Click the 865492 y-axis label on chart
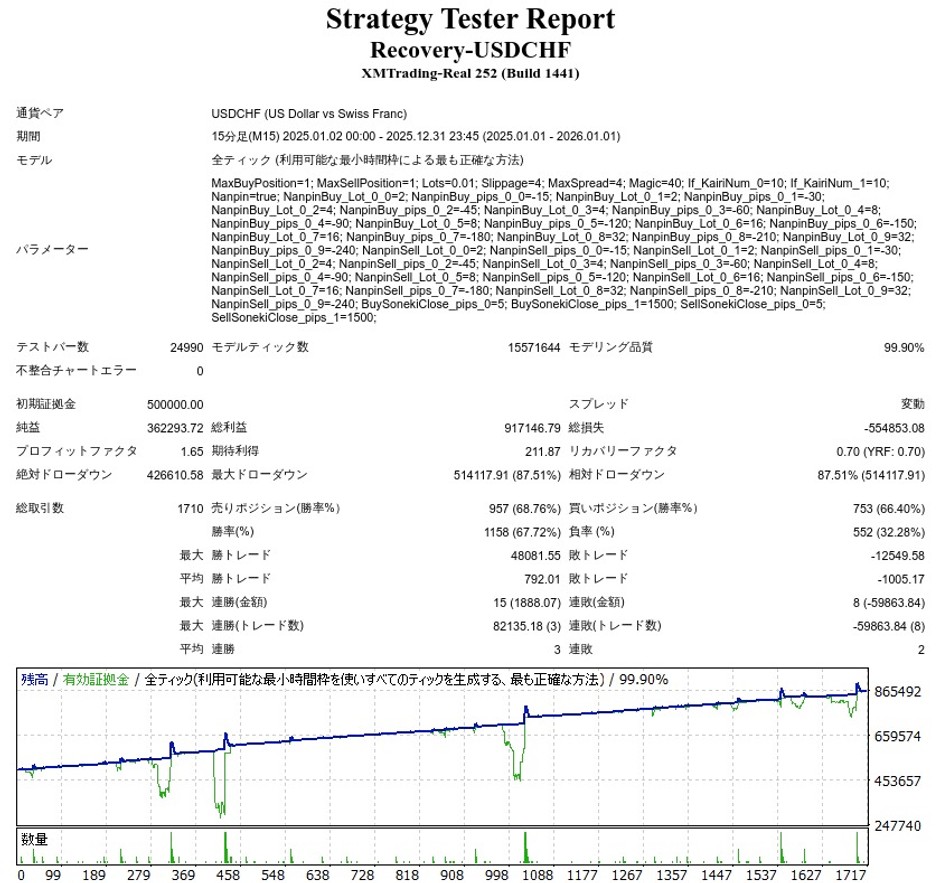This screenshot has width=940, height=883. coord(896,692)
